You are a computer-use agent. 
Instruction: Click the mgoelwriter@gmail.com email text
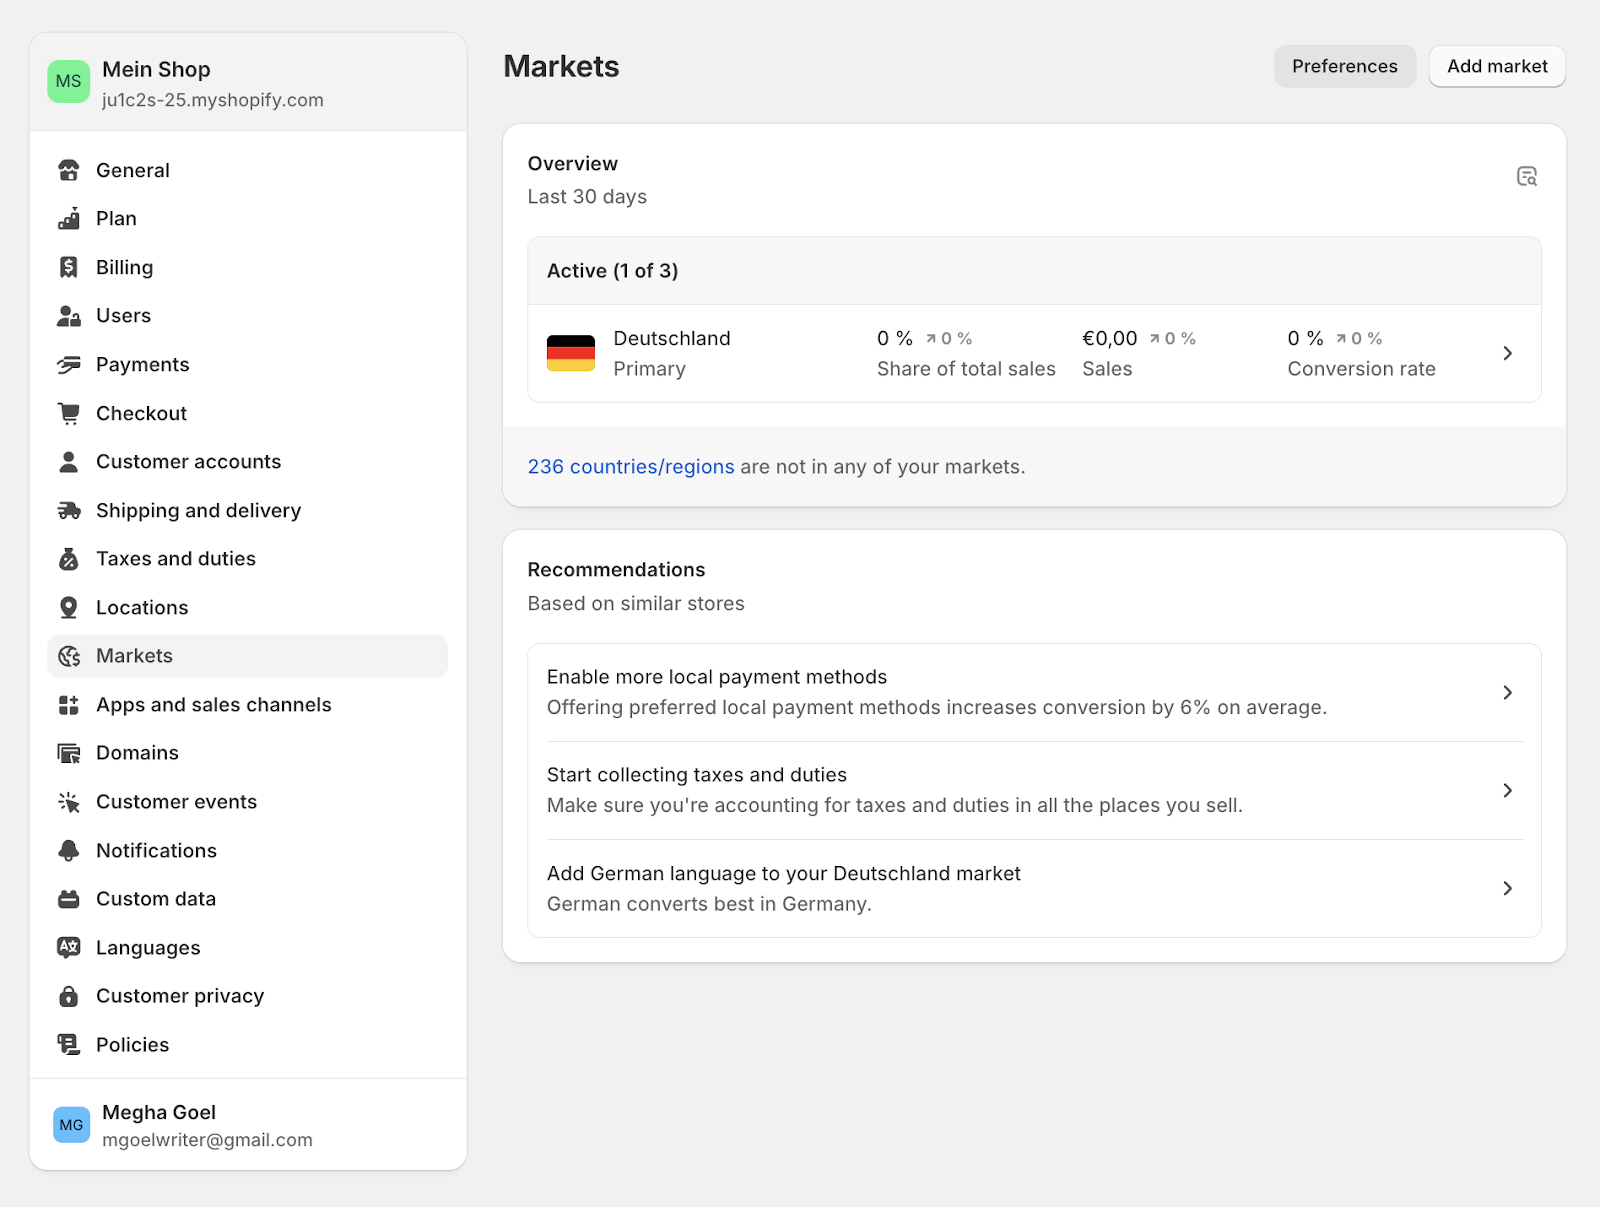207,1140
